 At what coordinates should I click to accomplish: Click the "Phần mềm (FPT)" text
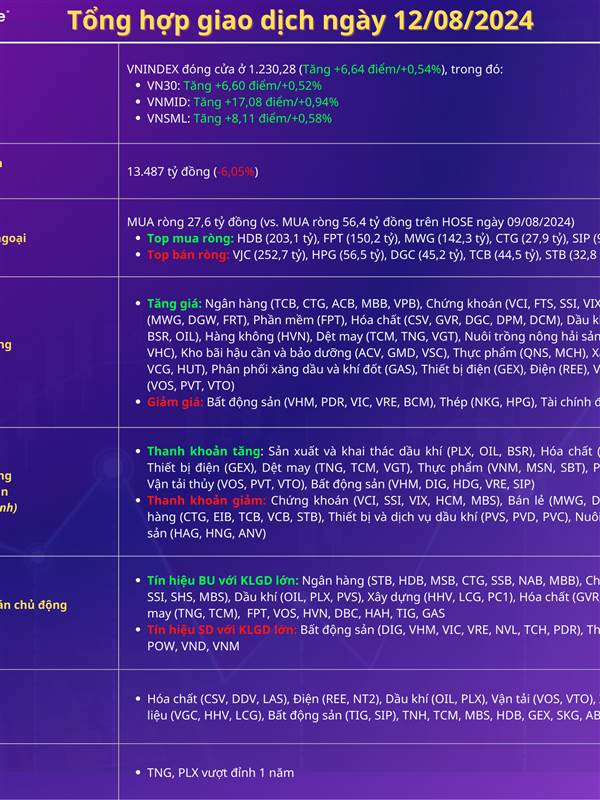pyautogui.click(x=300, y=320)
